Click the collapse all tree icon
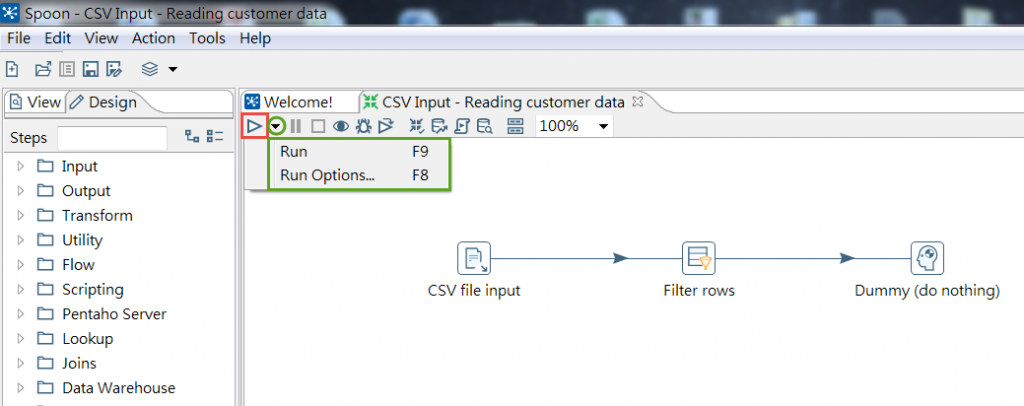Image resolution: width=1024 pixels, height=406 pixels. [x=215, y=136]
